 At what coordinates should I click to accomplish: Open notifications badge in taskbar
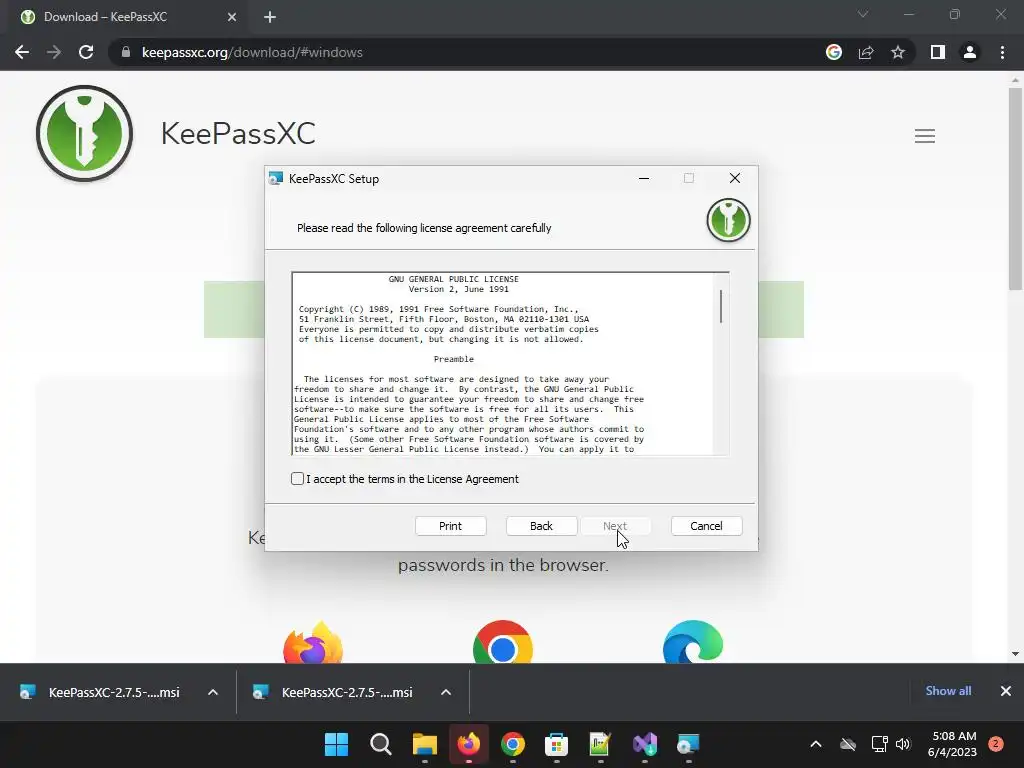click(x=996, y=744)
